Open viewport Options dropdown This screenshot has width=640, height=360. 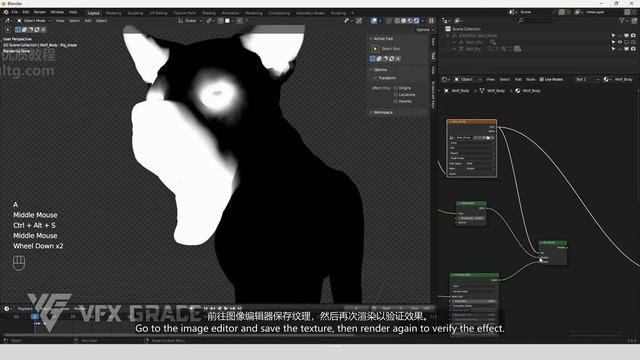click(x=424, y=30)
